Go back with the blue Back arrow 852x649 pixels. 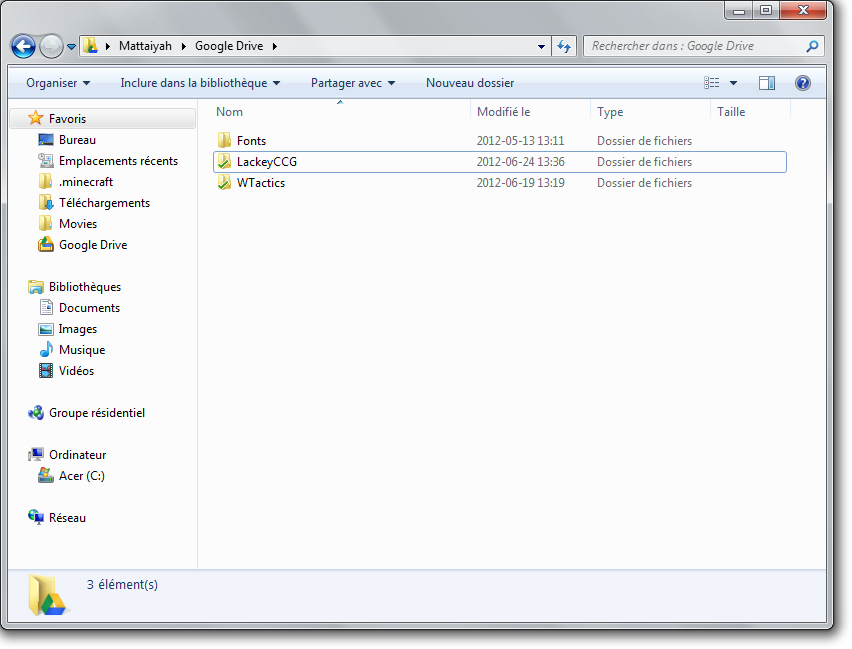(23, 46)
